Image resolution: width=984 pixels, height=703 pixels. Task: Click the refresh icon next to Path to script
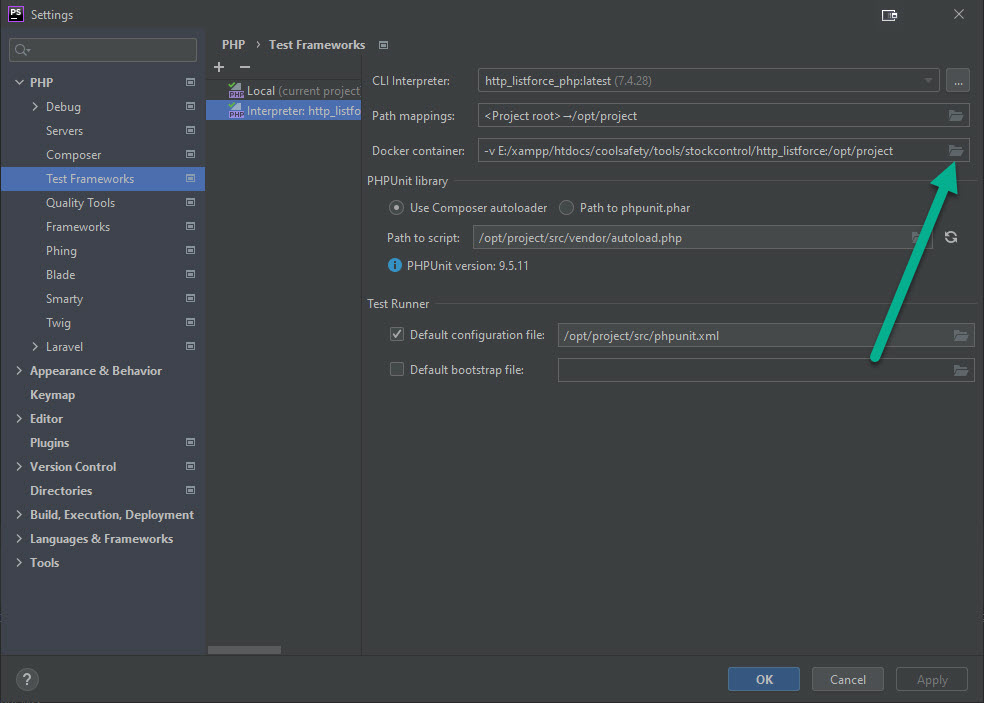951,237
